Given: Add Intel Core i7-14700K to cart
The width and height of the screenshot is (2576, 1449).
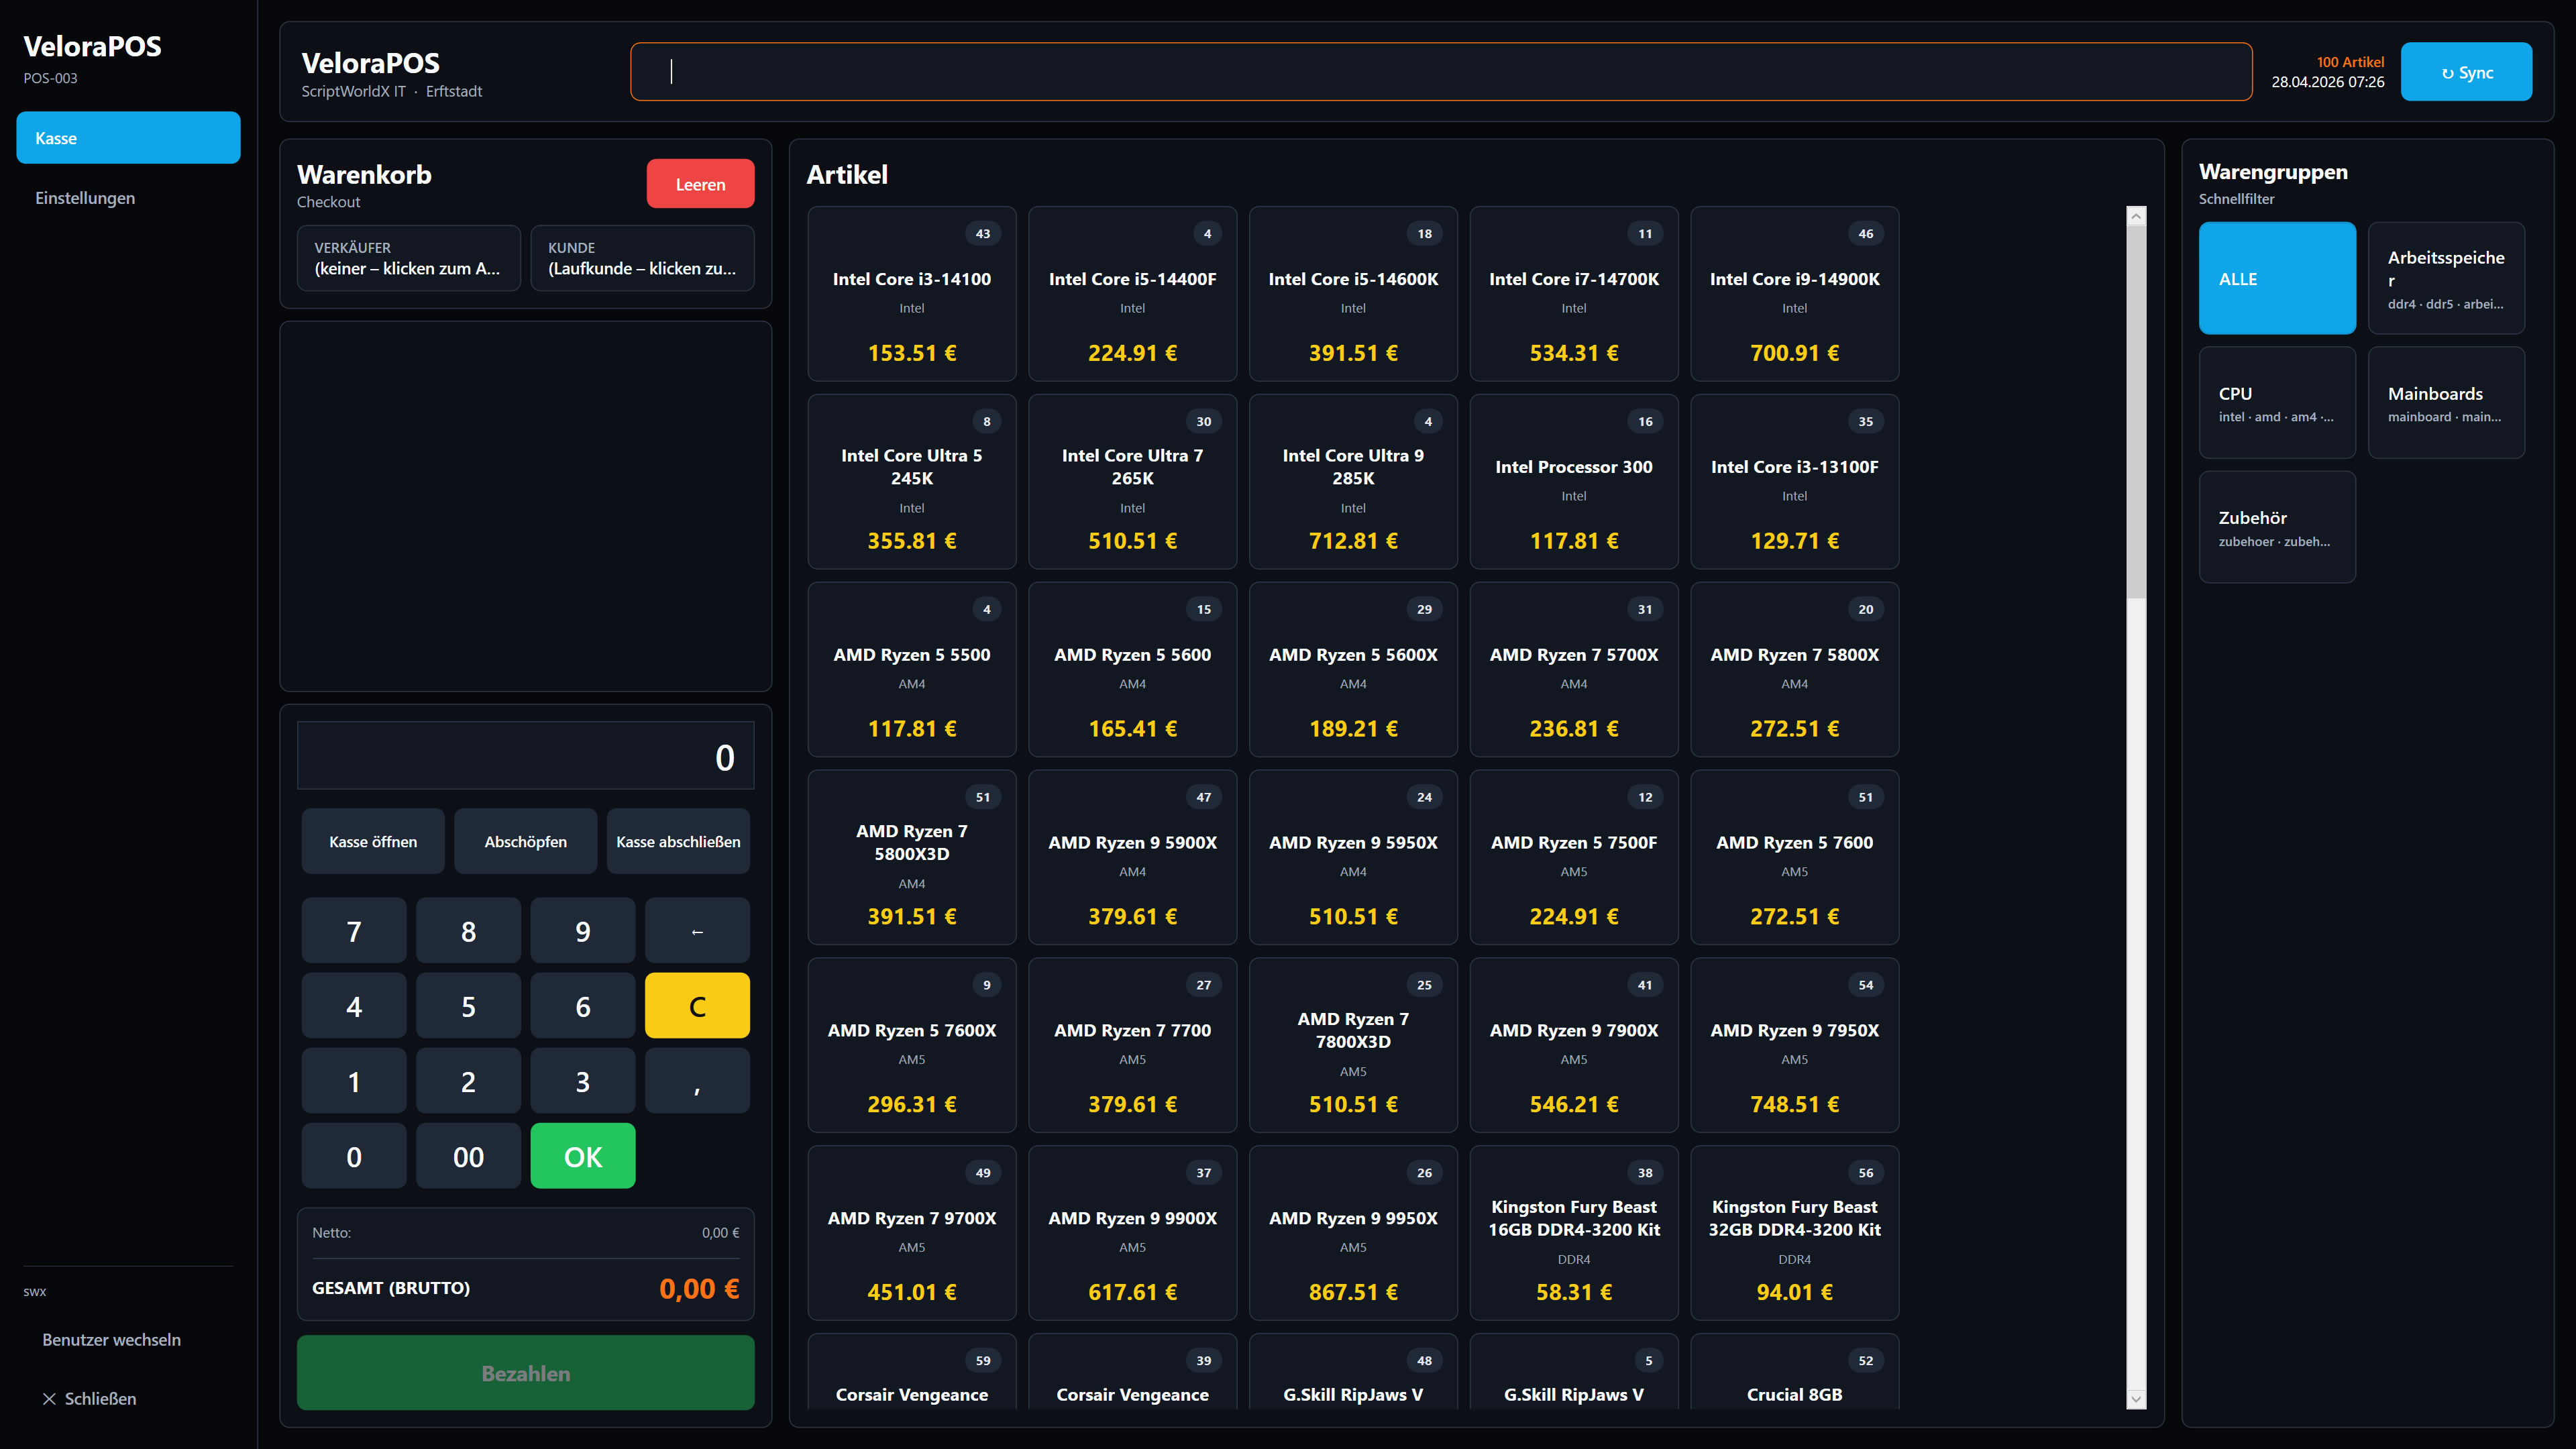Looking at the screenshot, I should [x=1574, y=294].
